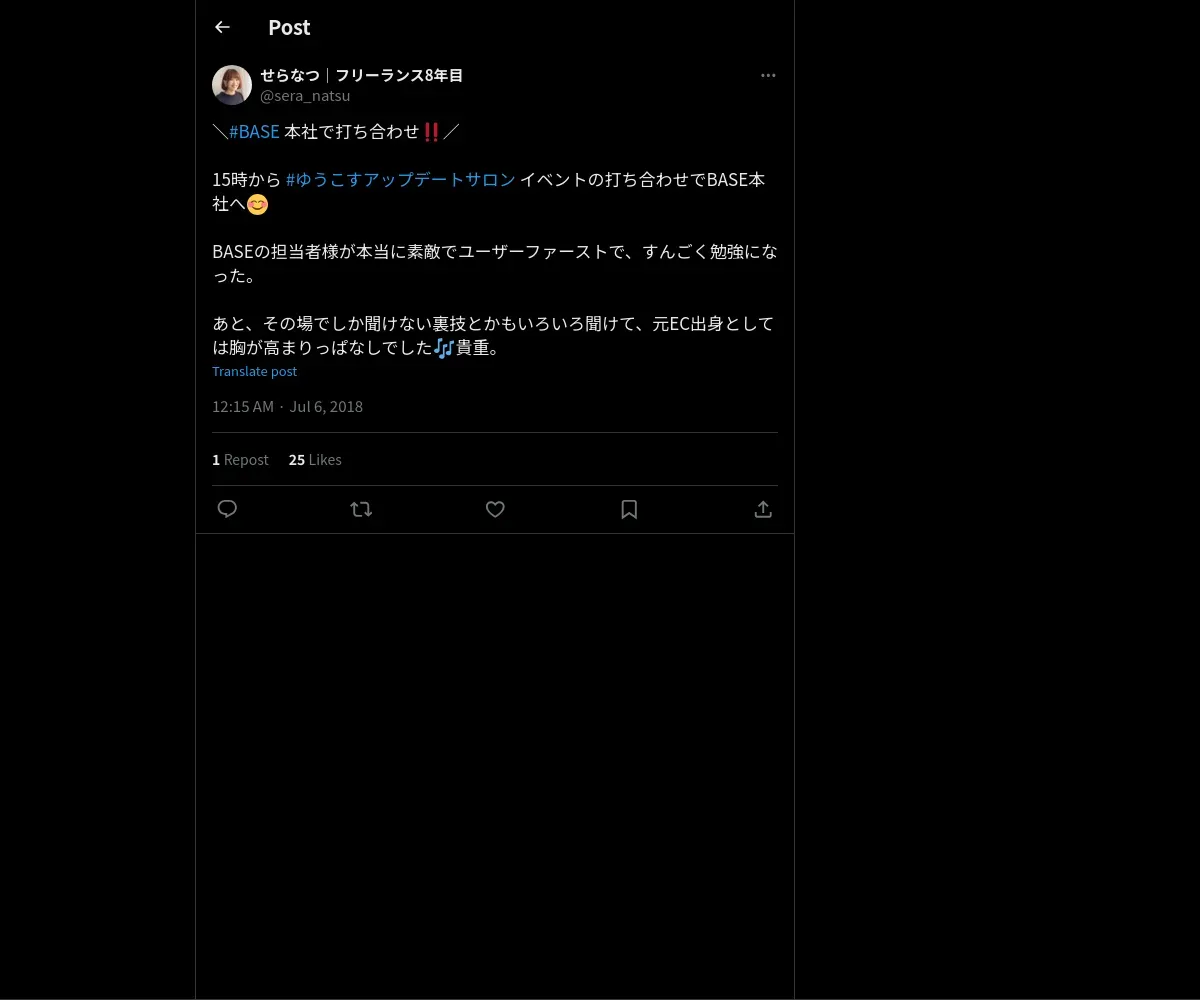Open the share post icon
Viewport: 1200px width, 1000px height.
click(763, 509)
